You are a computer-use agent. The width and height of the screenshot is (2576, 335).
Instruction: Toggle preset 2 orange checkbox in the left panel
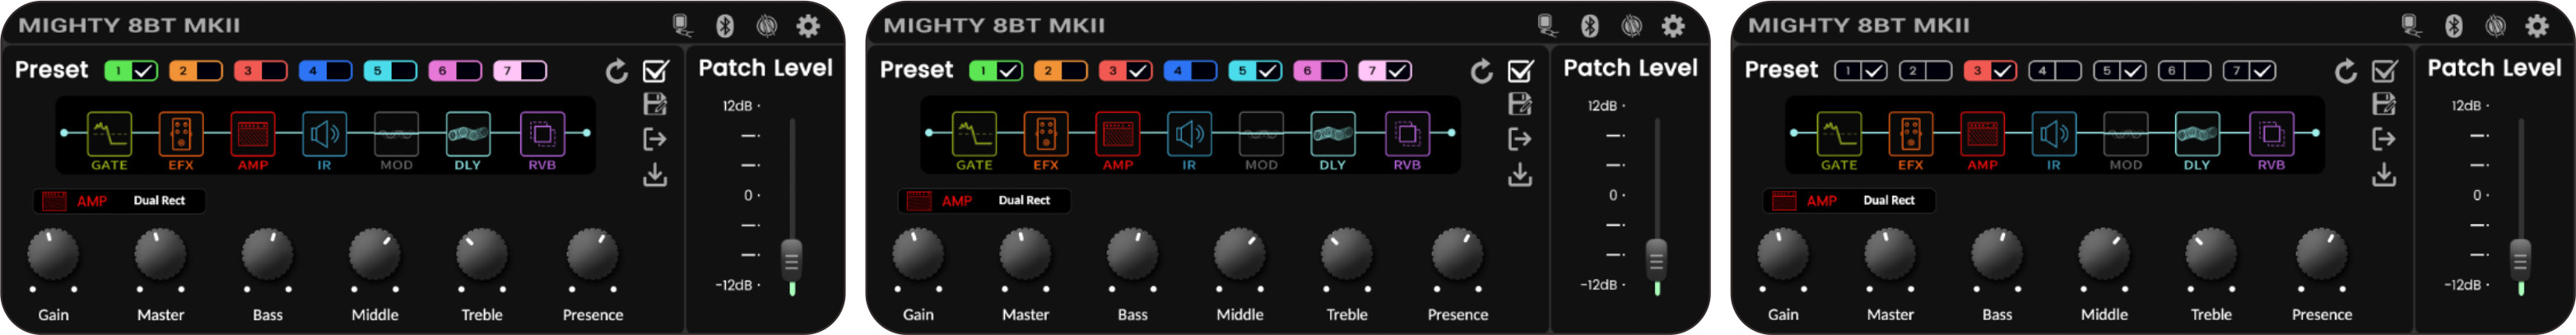(209, 71)
